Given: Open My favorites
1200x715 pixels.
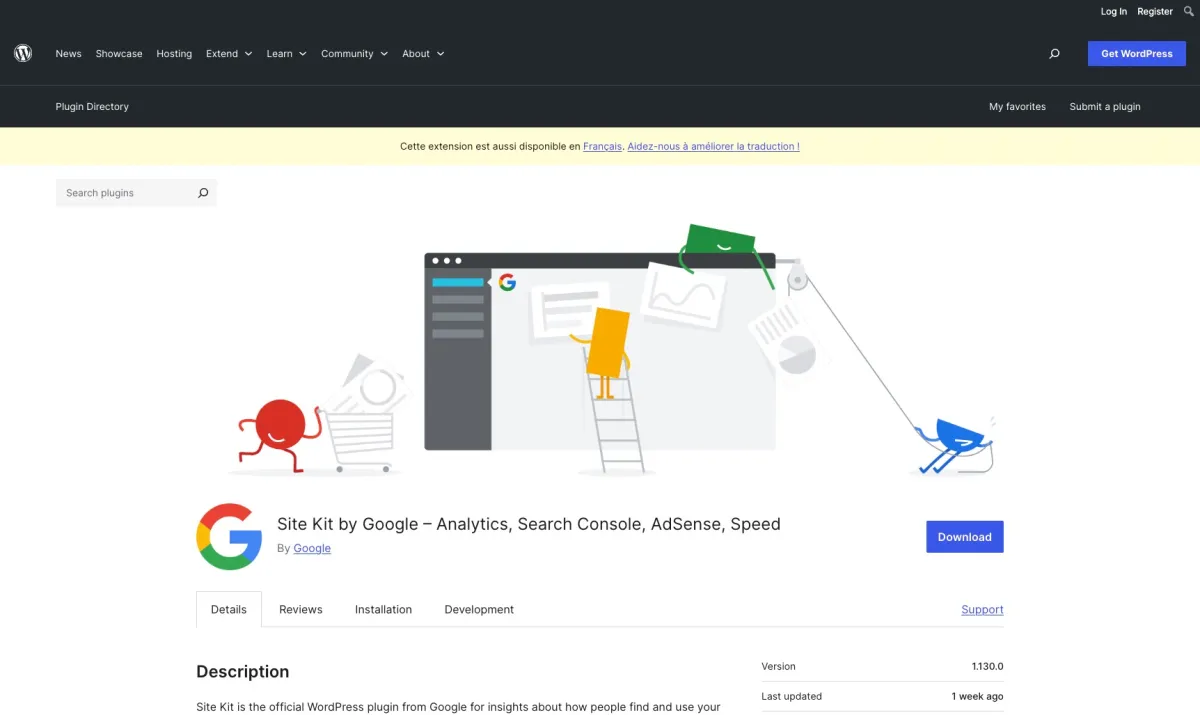Looking at the screenshot, I should coord(1017,107).
